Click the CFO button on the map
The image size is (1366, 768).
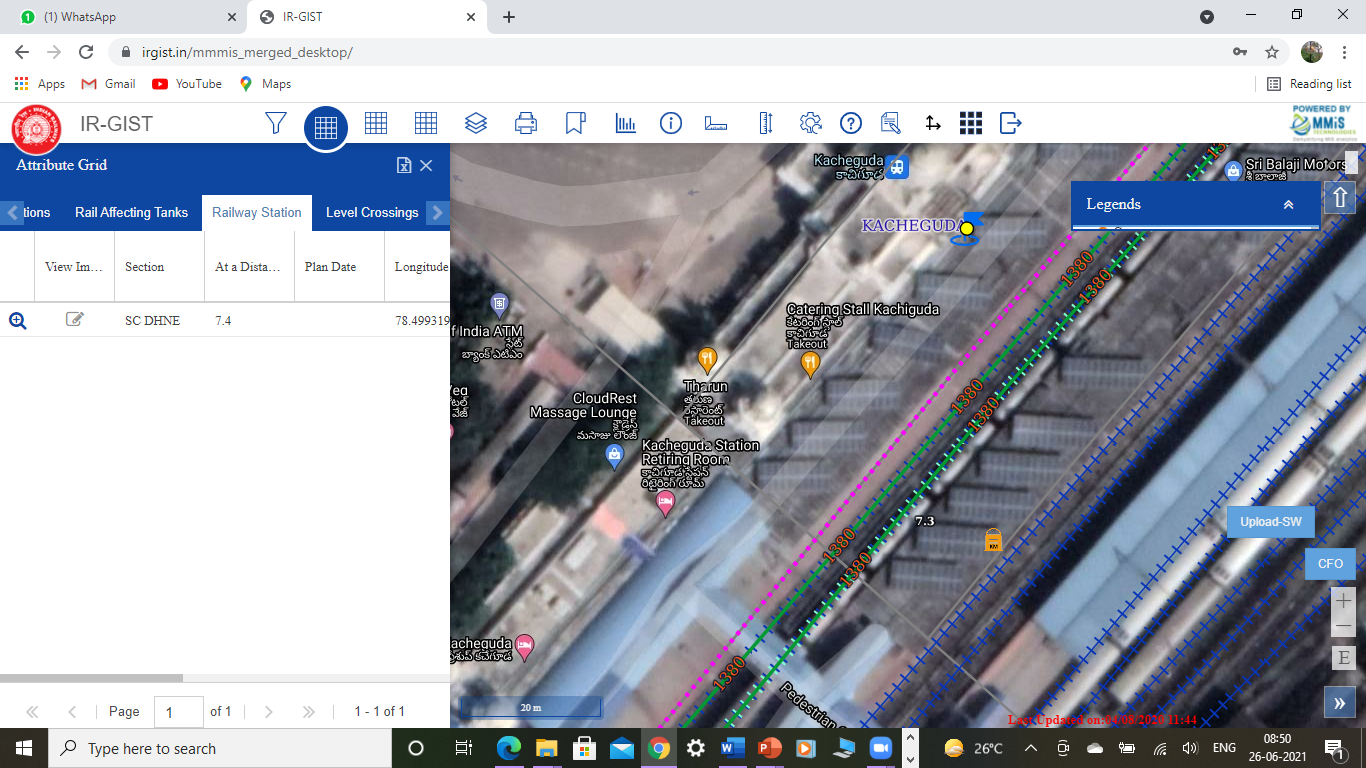(x=1330, y=564)
